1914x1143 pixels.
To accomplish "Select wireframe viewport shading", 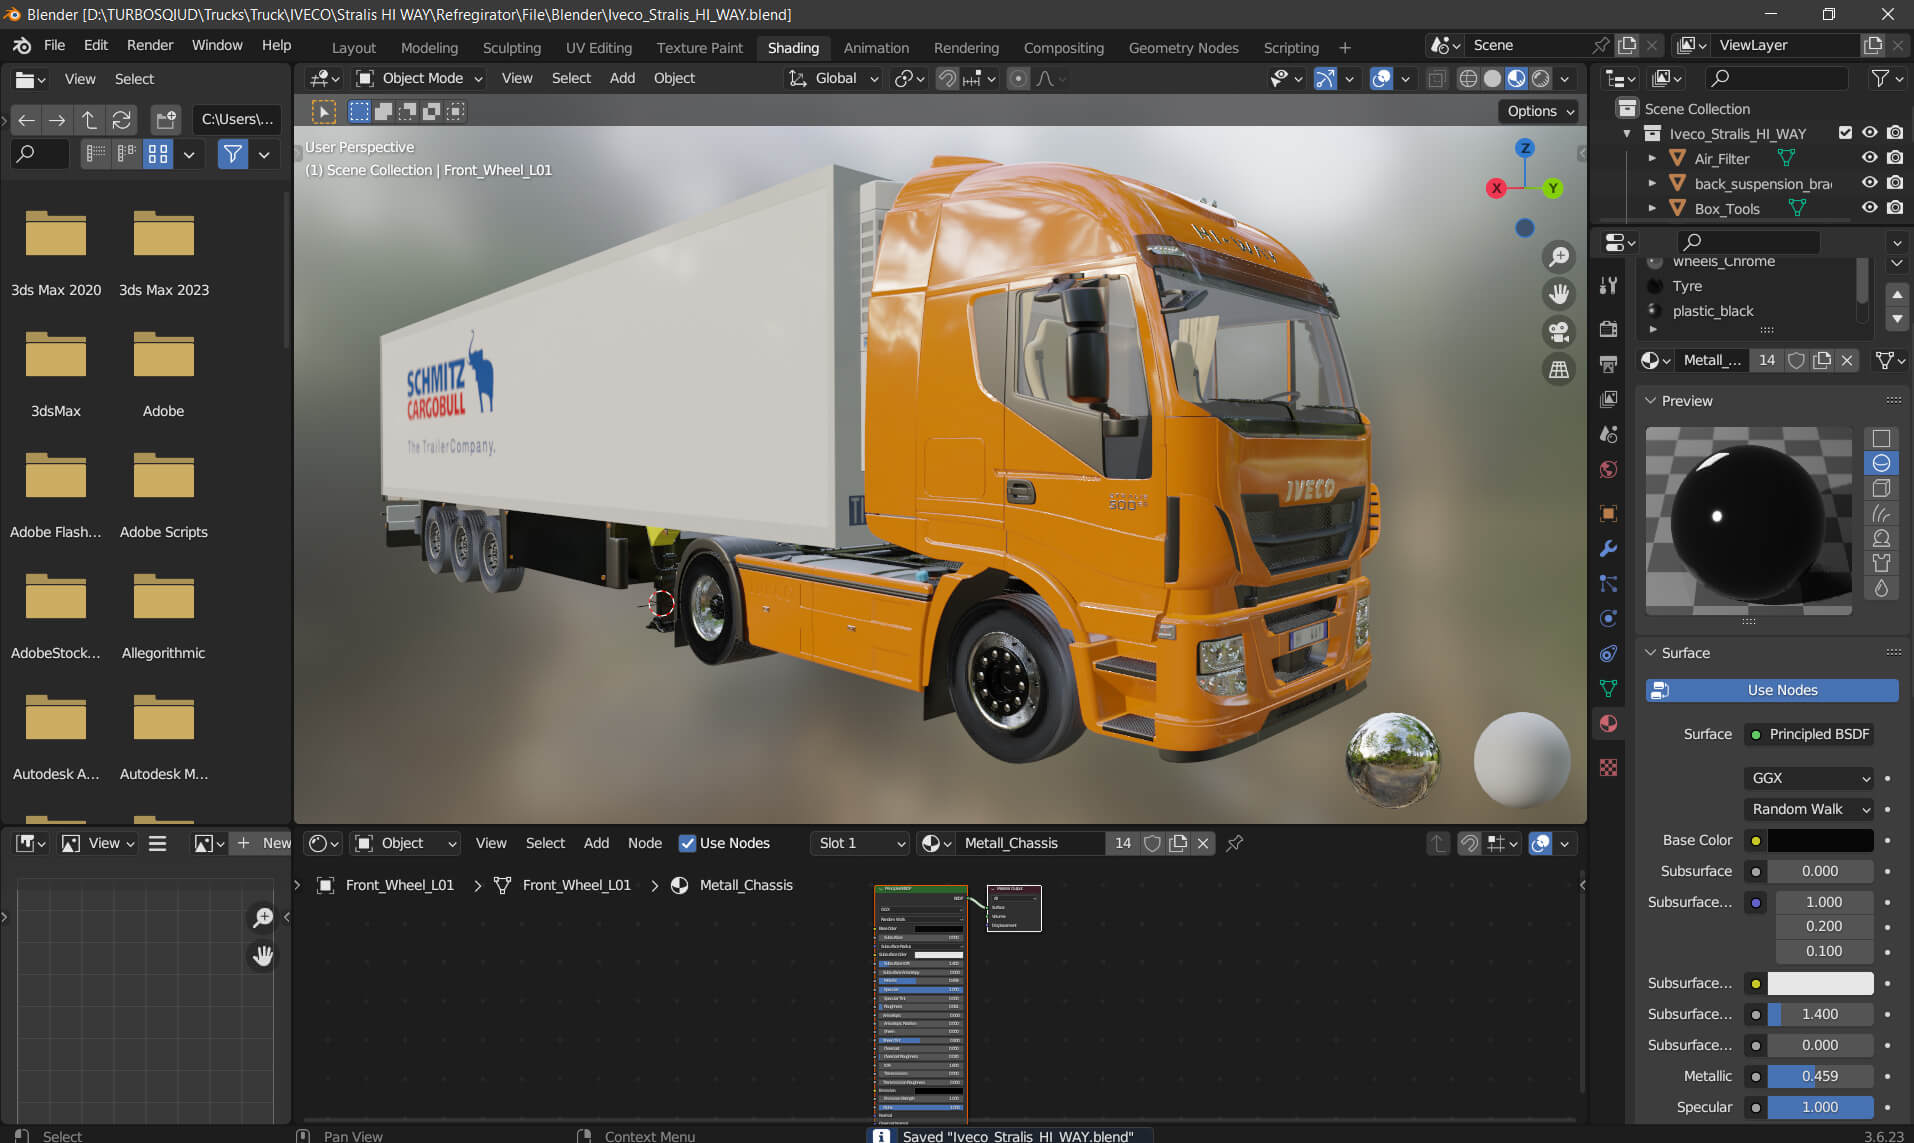I will [x=1468, y=78].
